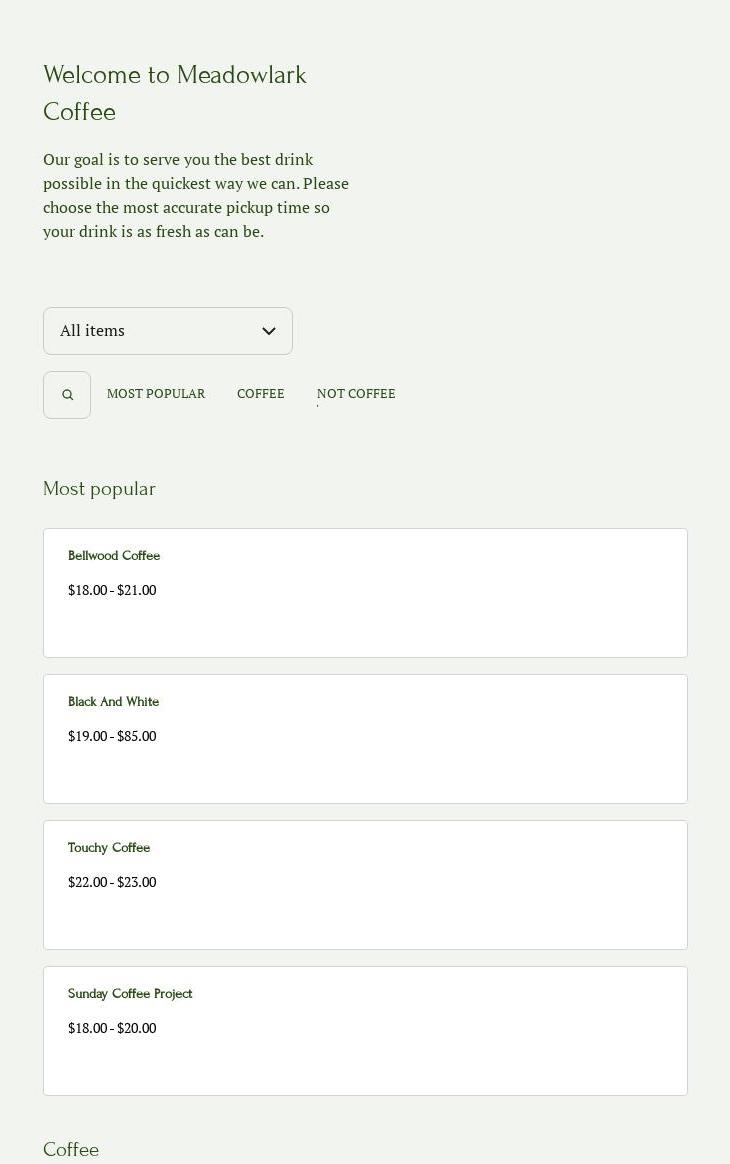The image size is (730, 1164).
Task: Click the $18.00 - $20.00 price range
Action: tap(112, 1029)
